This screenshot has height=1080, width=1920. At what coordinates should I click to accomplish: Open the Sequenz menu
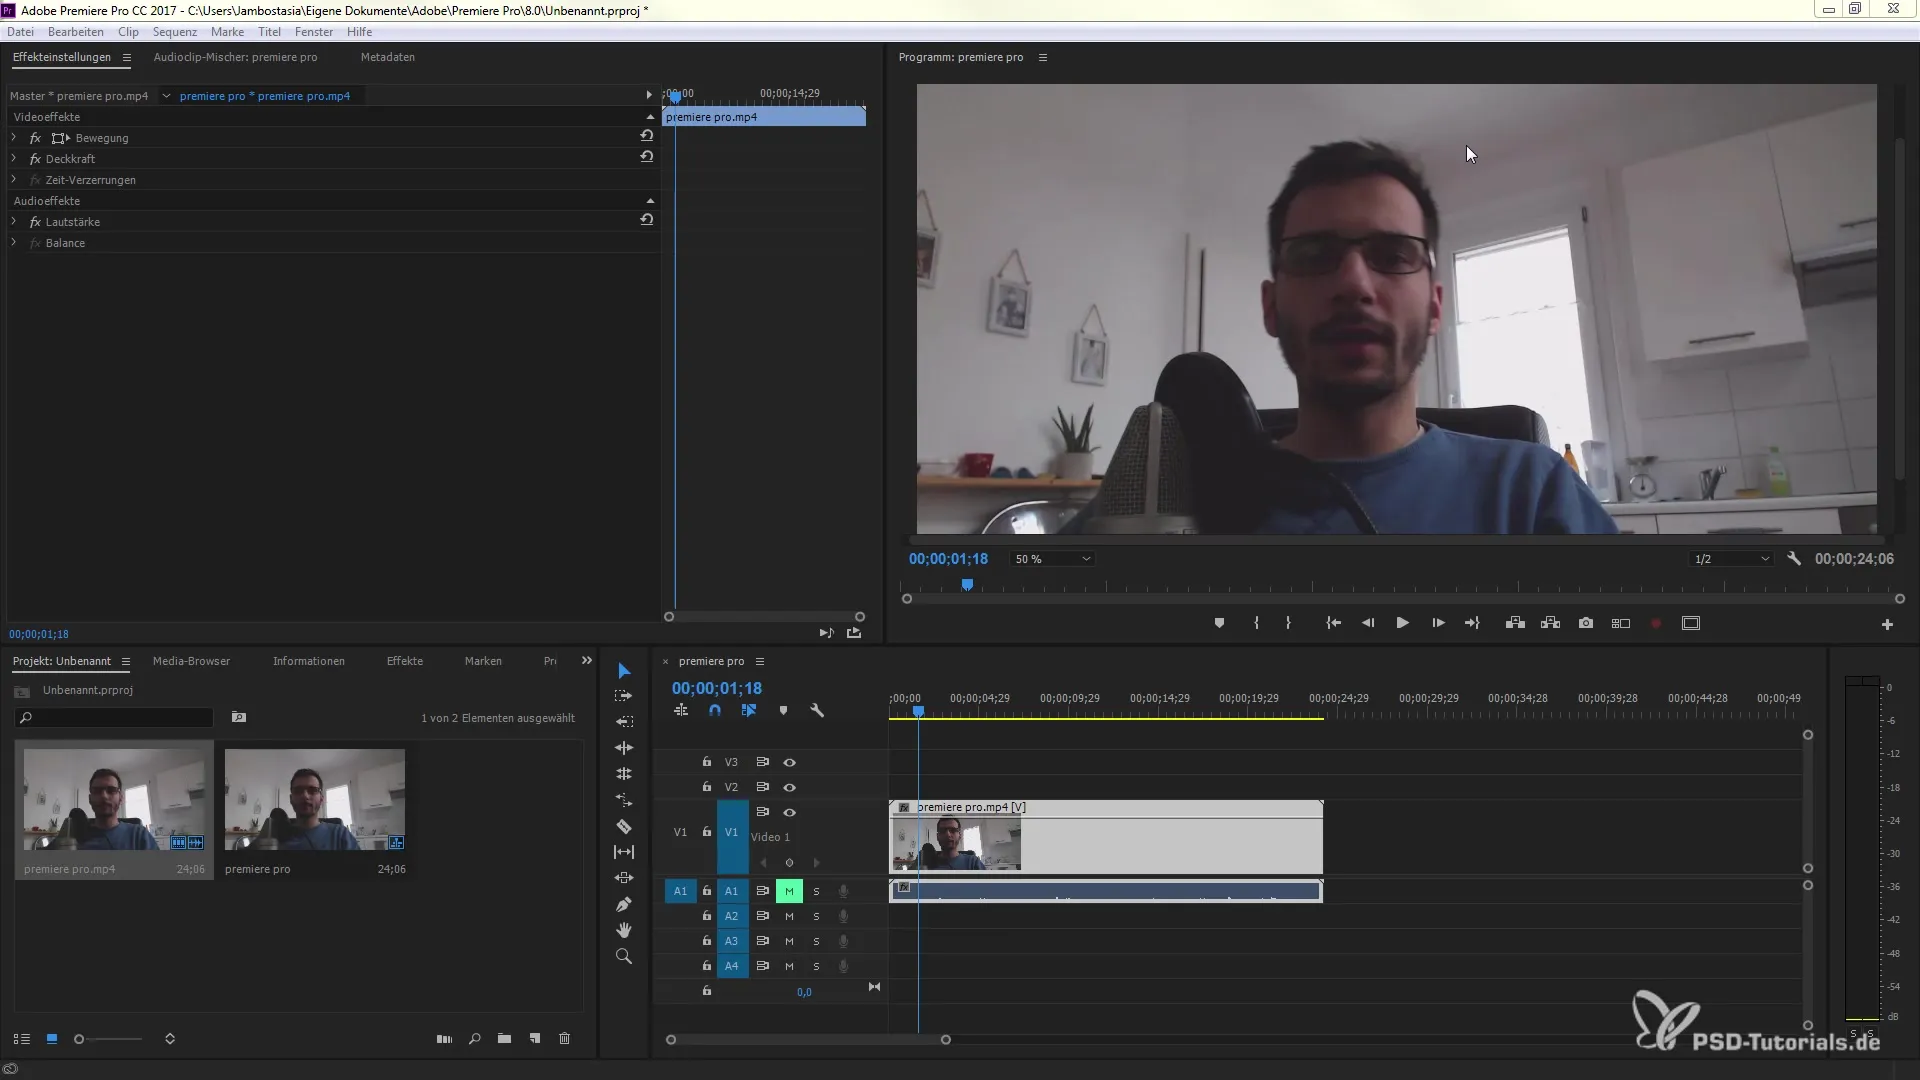click(175, 32)
